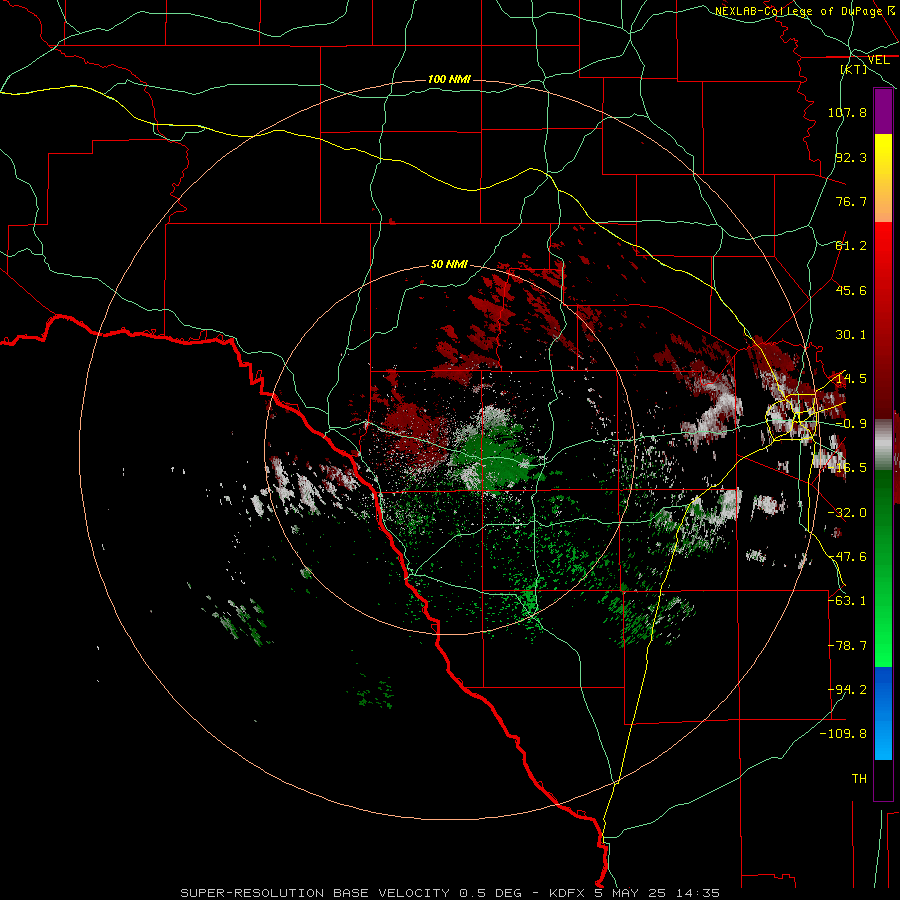This screenshot has height=900, width=900.
Task: Click the 76.7 velocity scale value
Action: coord(851,201)
